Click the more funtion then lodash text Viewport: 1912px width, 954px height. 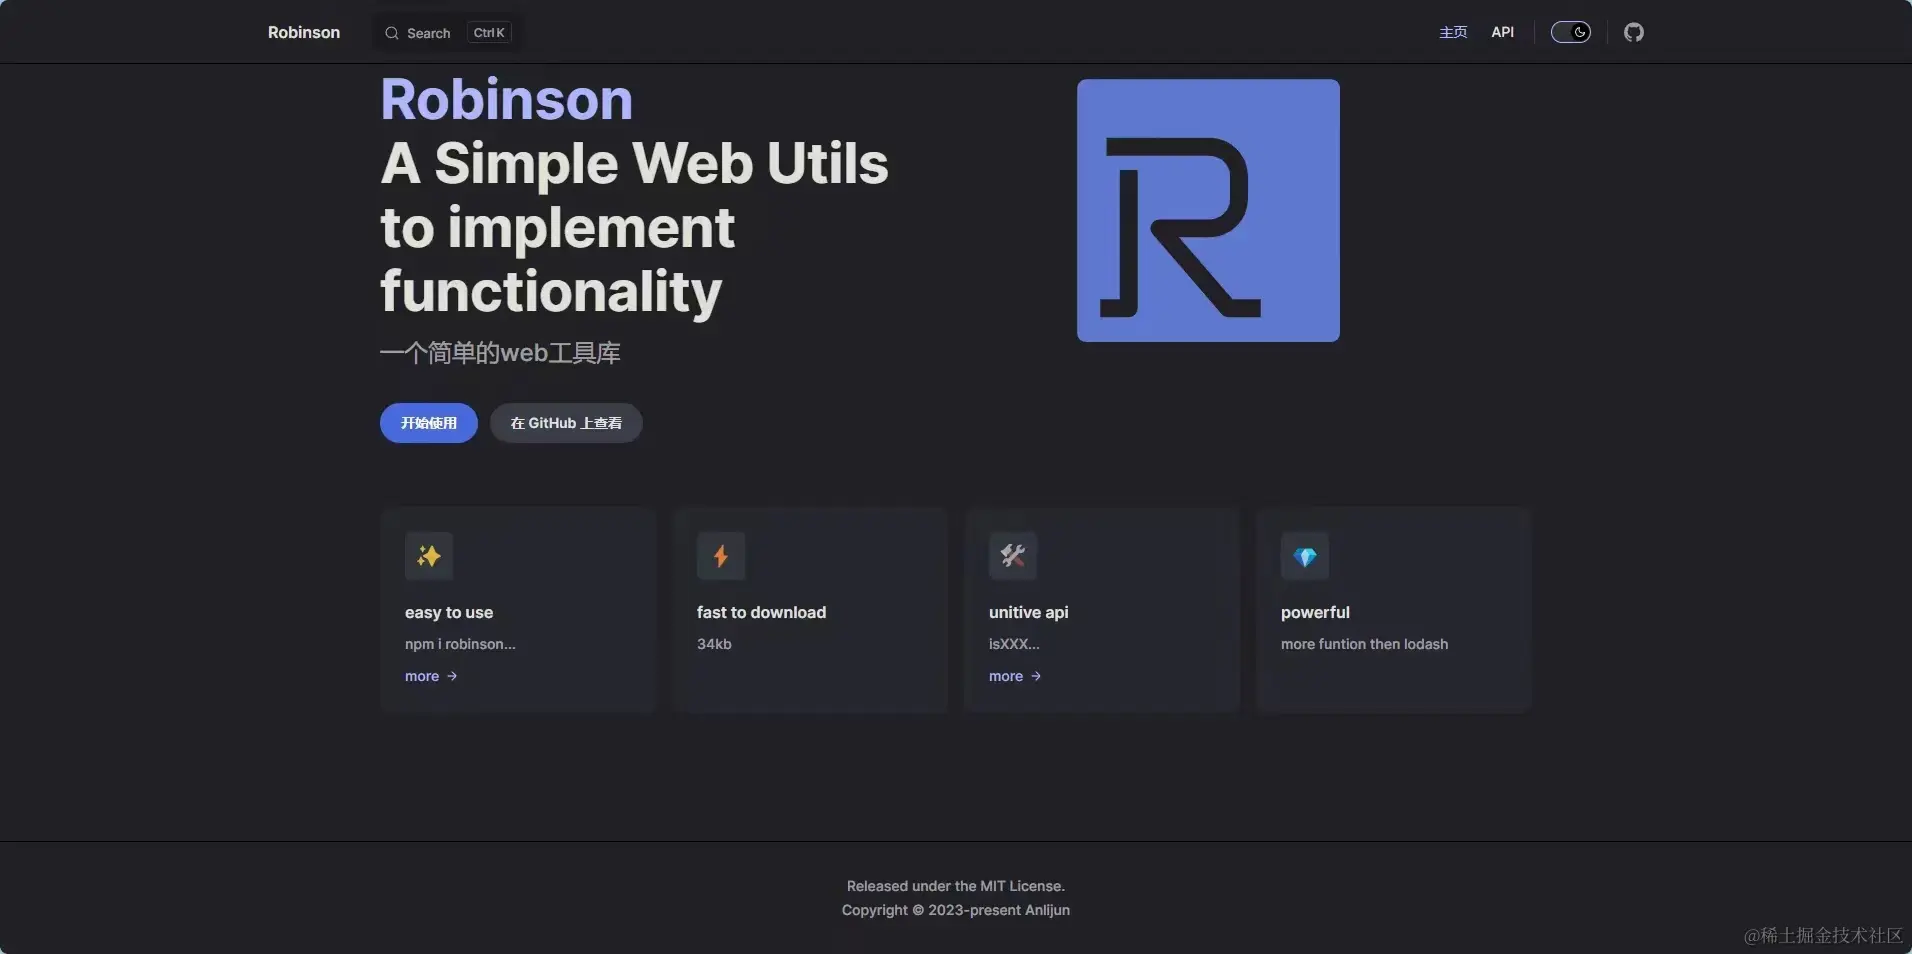1364,644
